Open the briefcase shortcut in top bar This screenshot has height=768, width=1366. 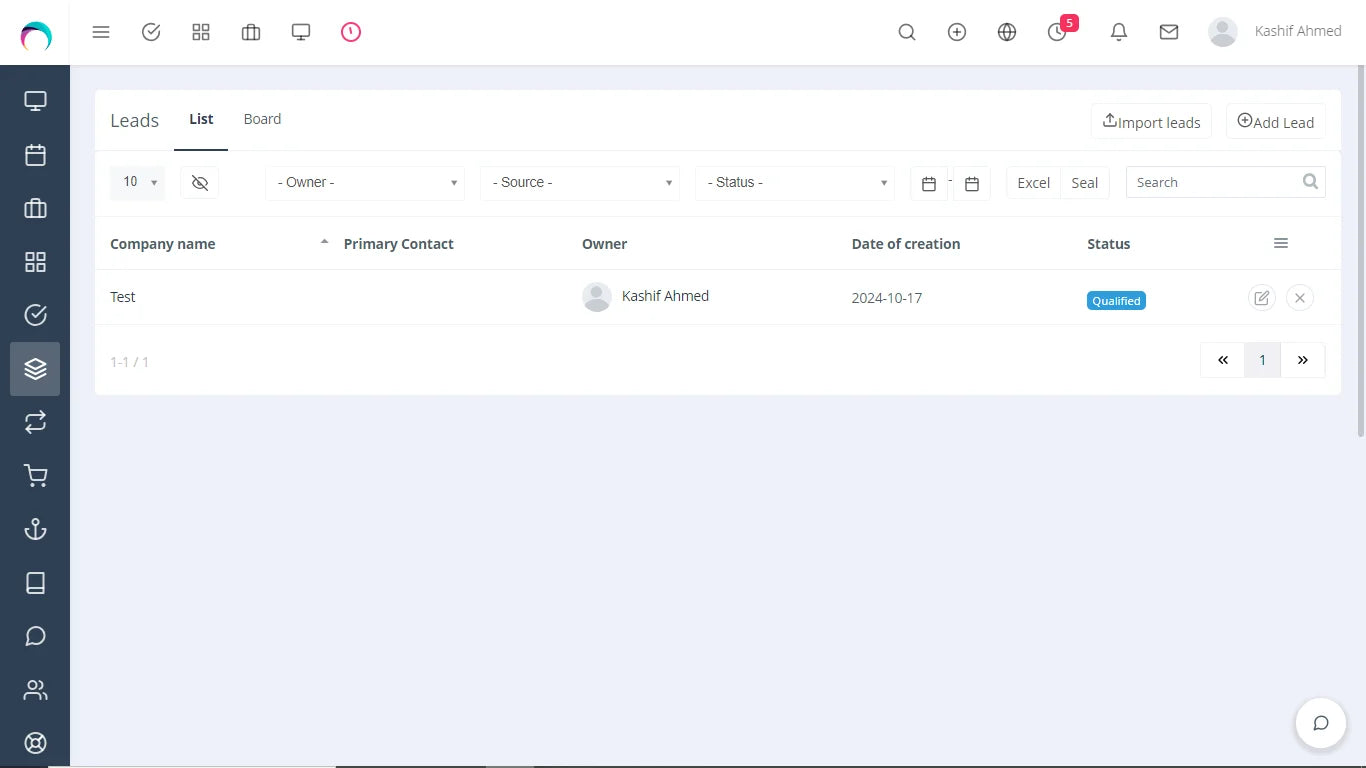click(251, 32)
